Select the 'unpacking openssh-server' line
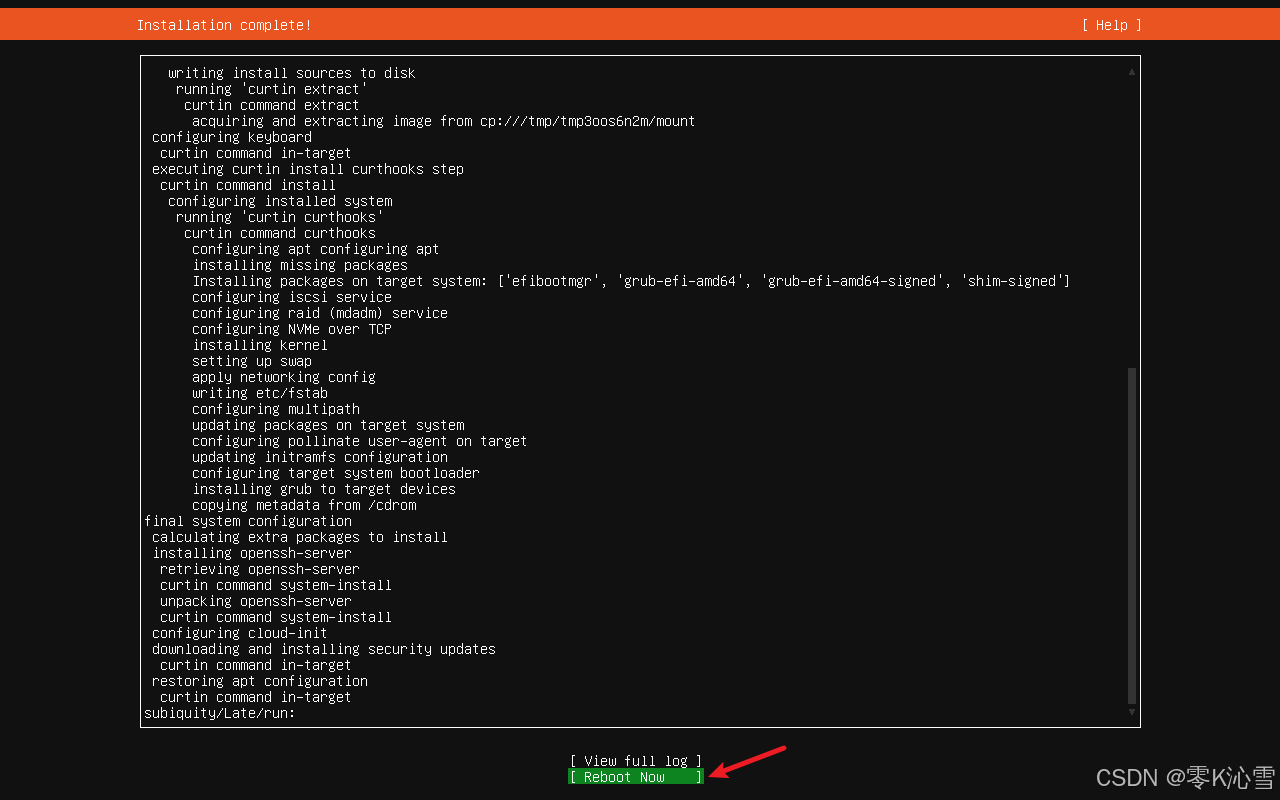This screenshot has width=1280, height=800. pyautogui.click(x=256, y=601)
